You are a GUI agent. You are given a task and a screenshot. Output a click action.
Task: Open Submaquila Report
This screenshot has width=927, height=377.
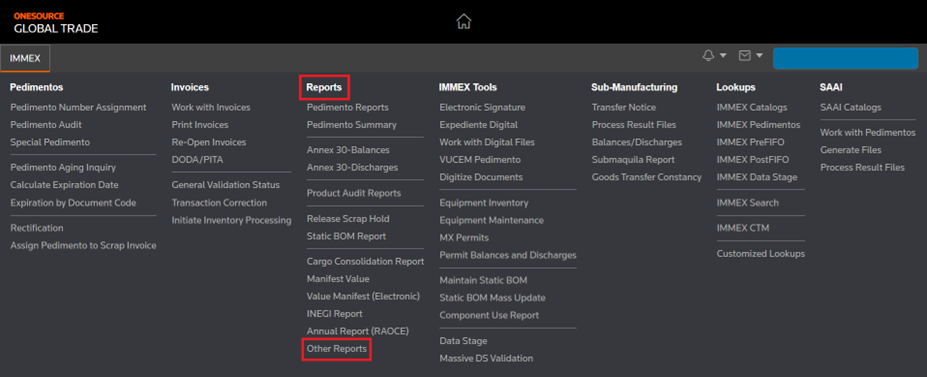pyautogui.click(x=633, y=160)
